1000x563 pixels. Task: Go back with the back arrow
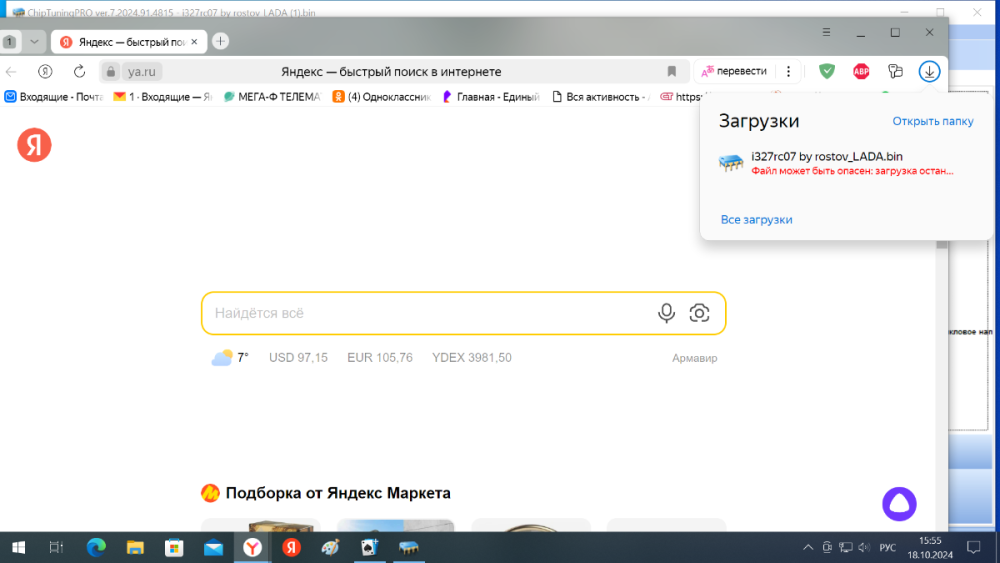(11, 71)
